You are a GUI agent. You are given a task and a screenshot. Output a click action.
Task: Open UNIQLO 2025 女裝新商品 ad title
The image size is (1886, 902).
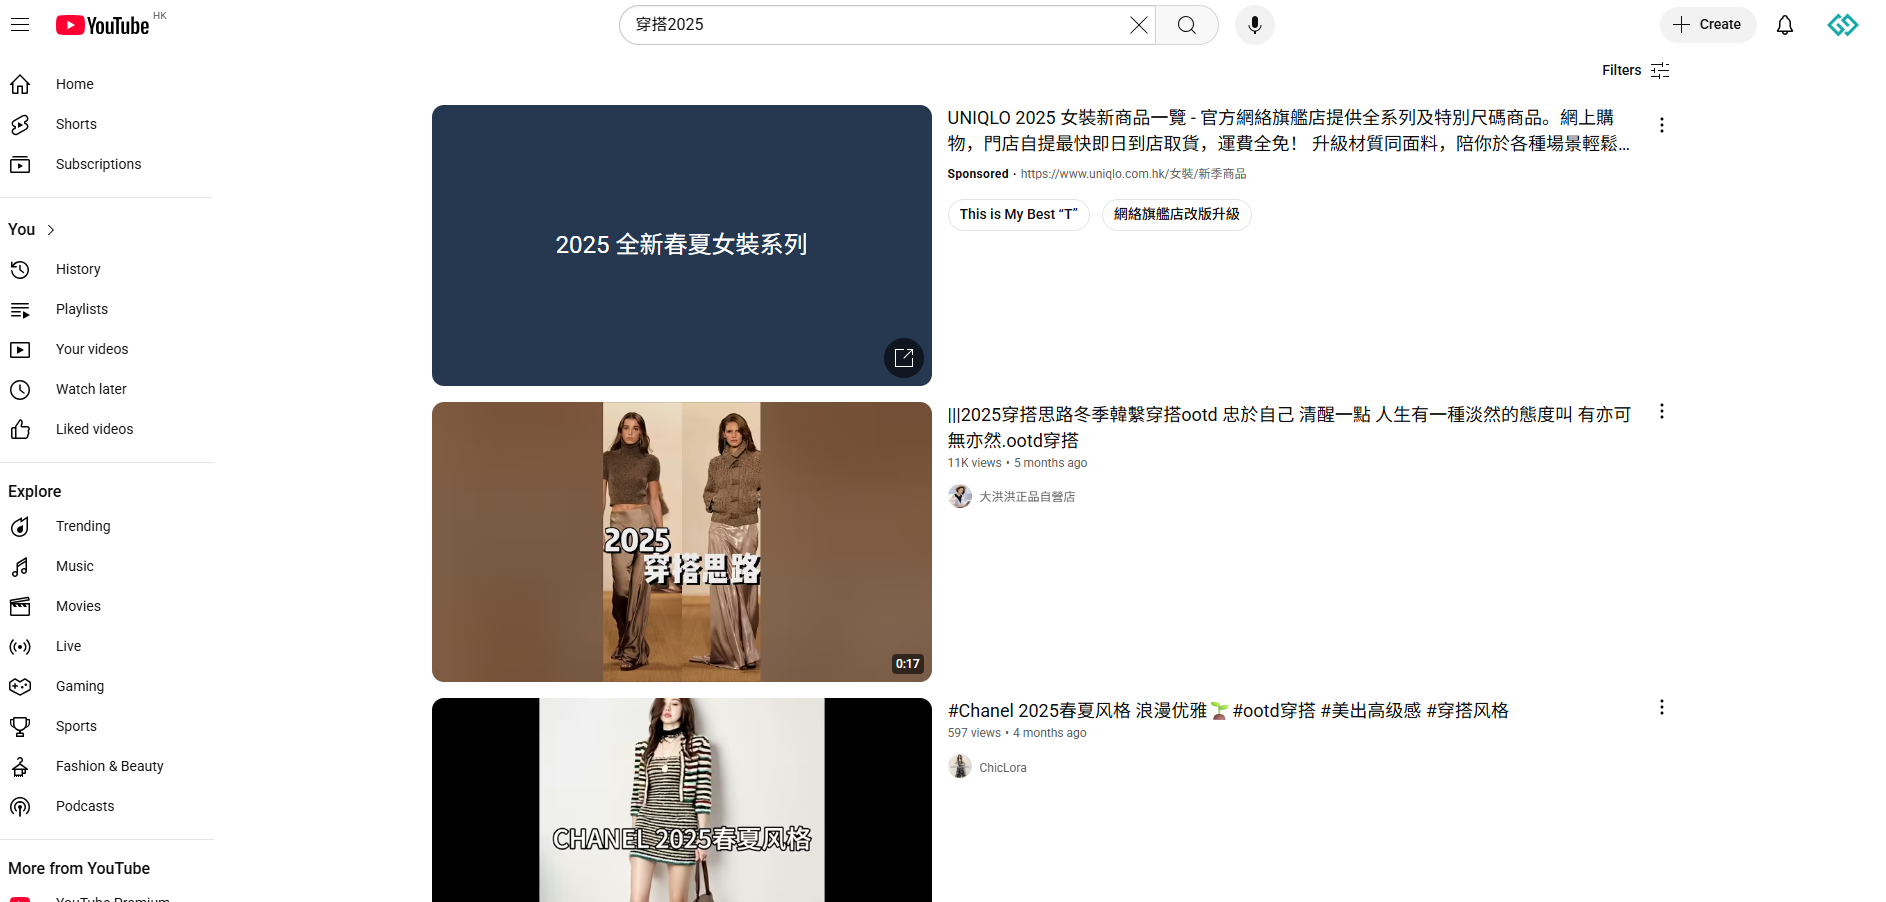pos(1289,130)
